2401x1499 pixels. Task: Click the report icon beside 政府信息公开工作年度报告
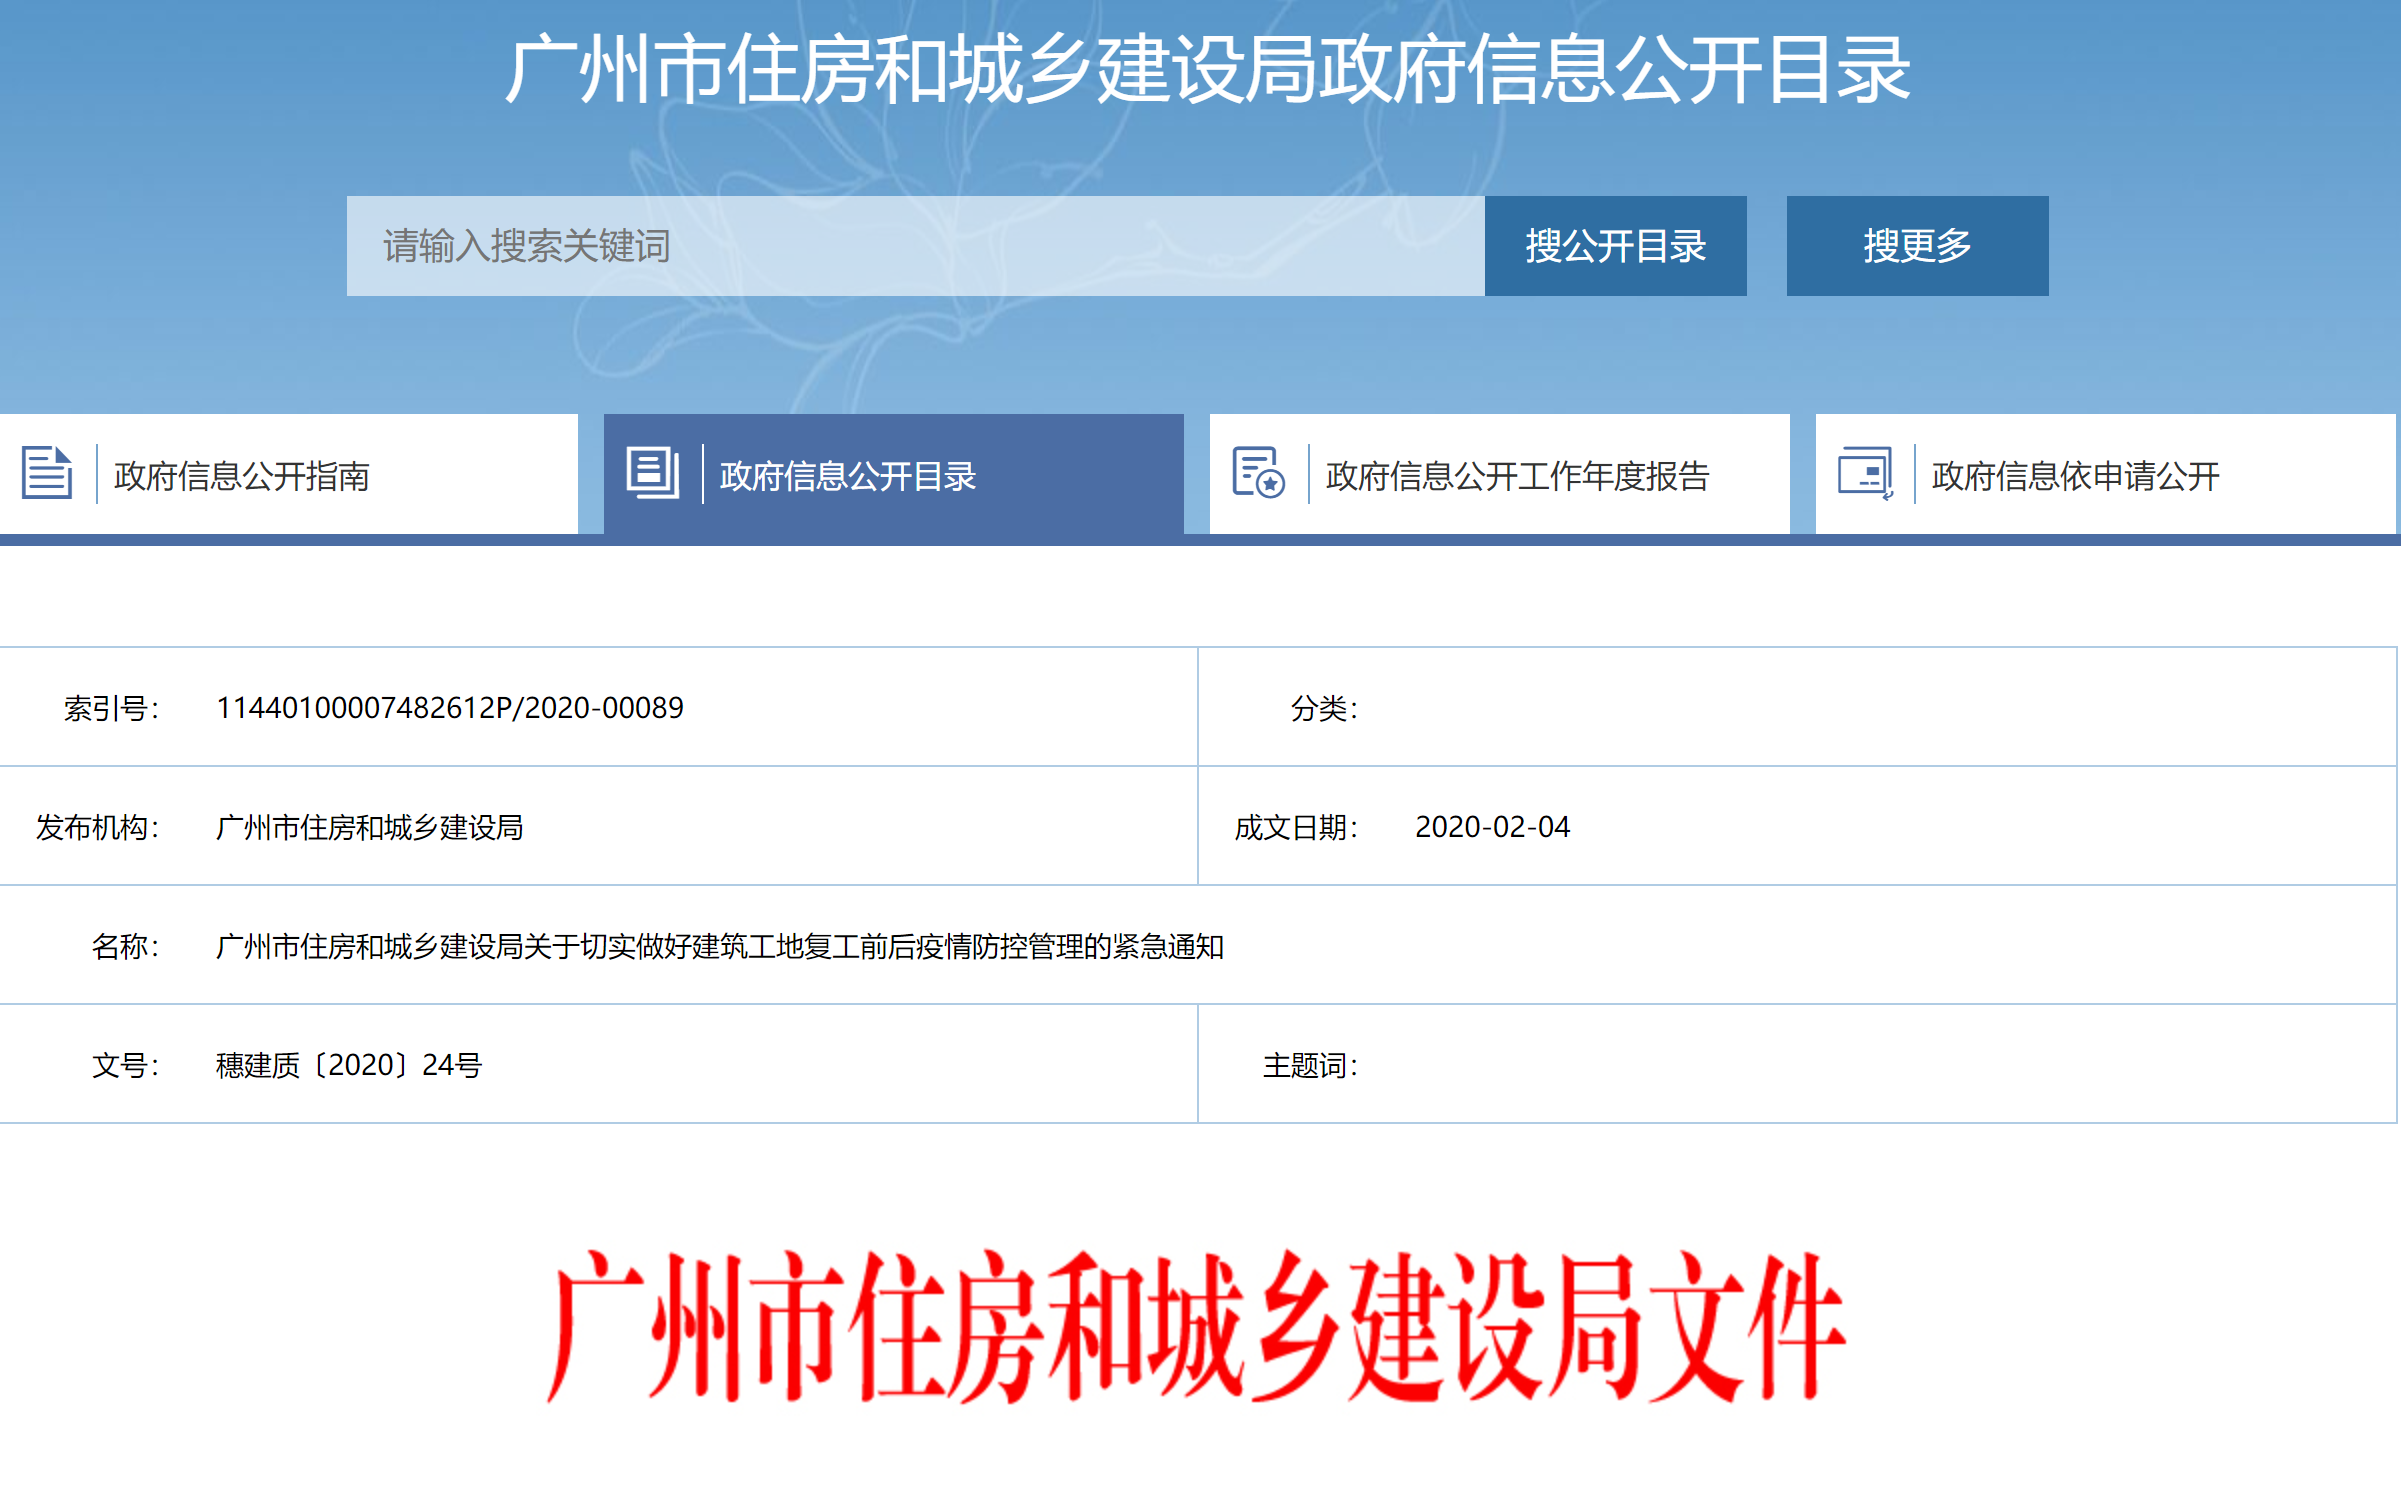1257,473
